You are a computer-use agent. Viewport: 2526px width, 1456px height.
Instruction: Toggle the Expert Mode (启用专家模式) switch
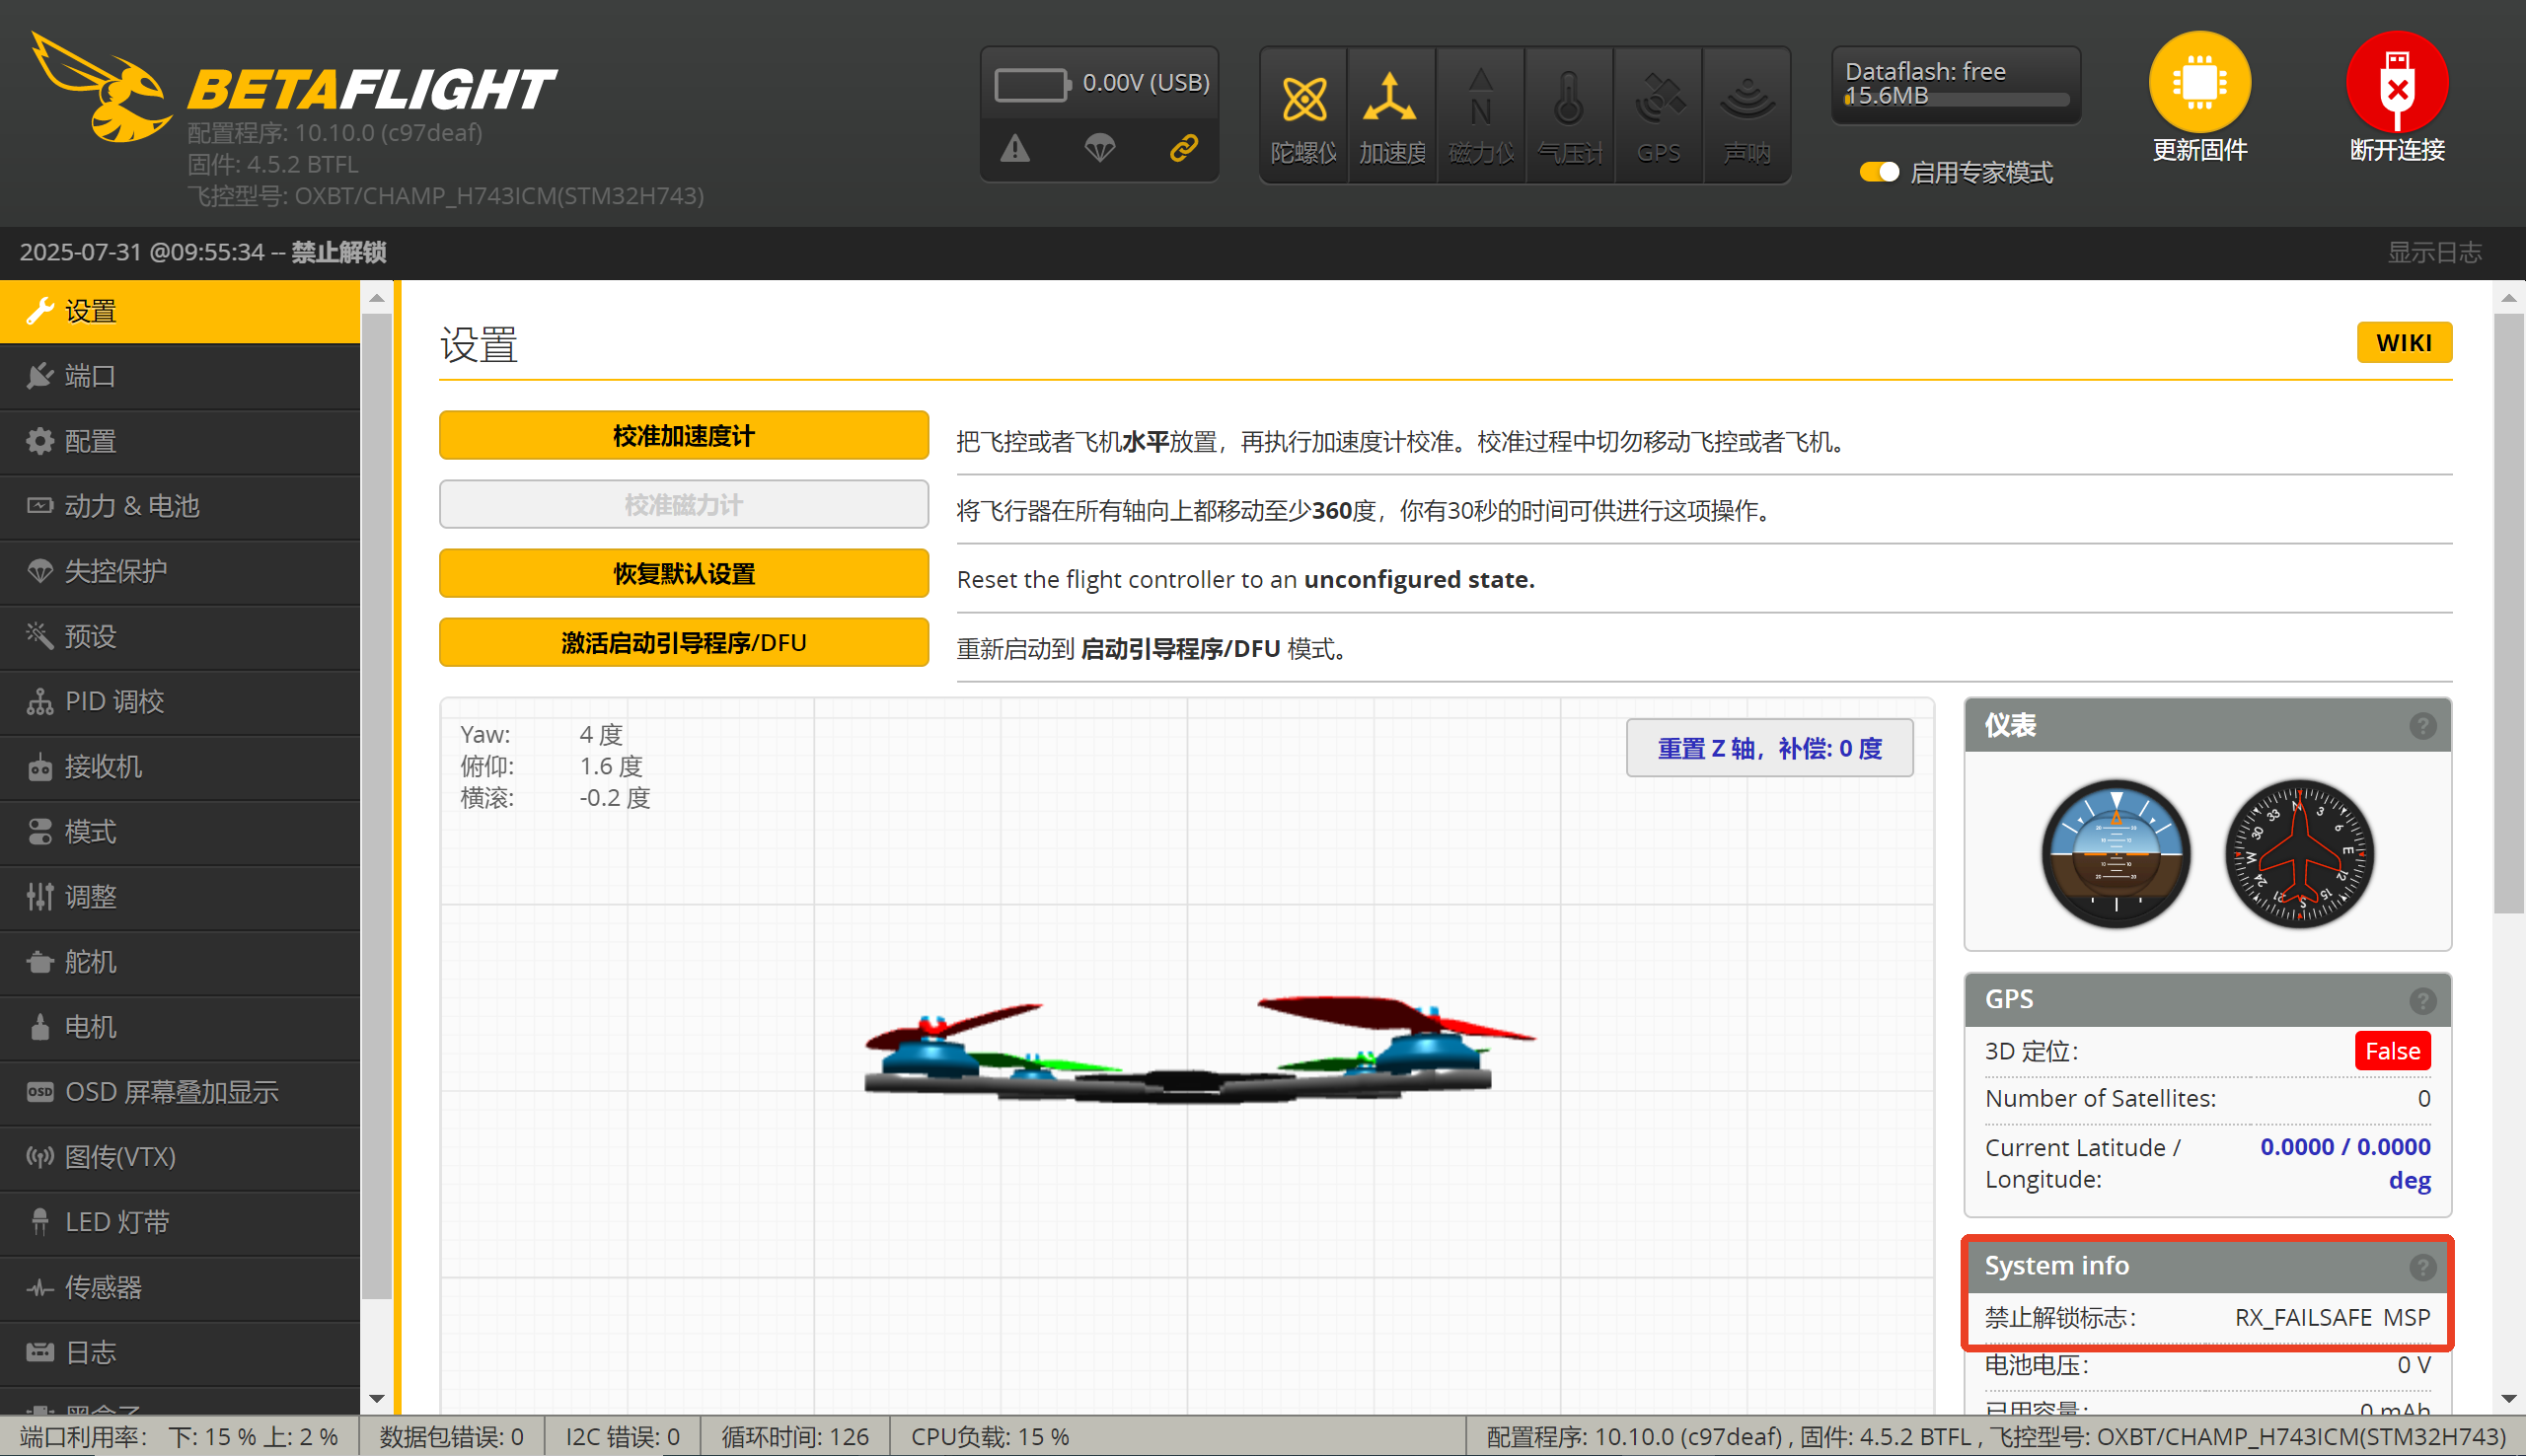point(1879,172)
